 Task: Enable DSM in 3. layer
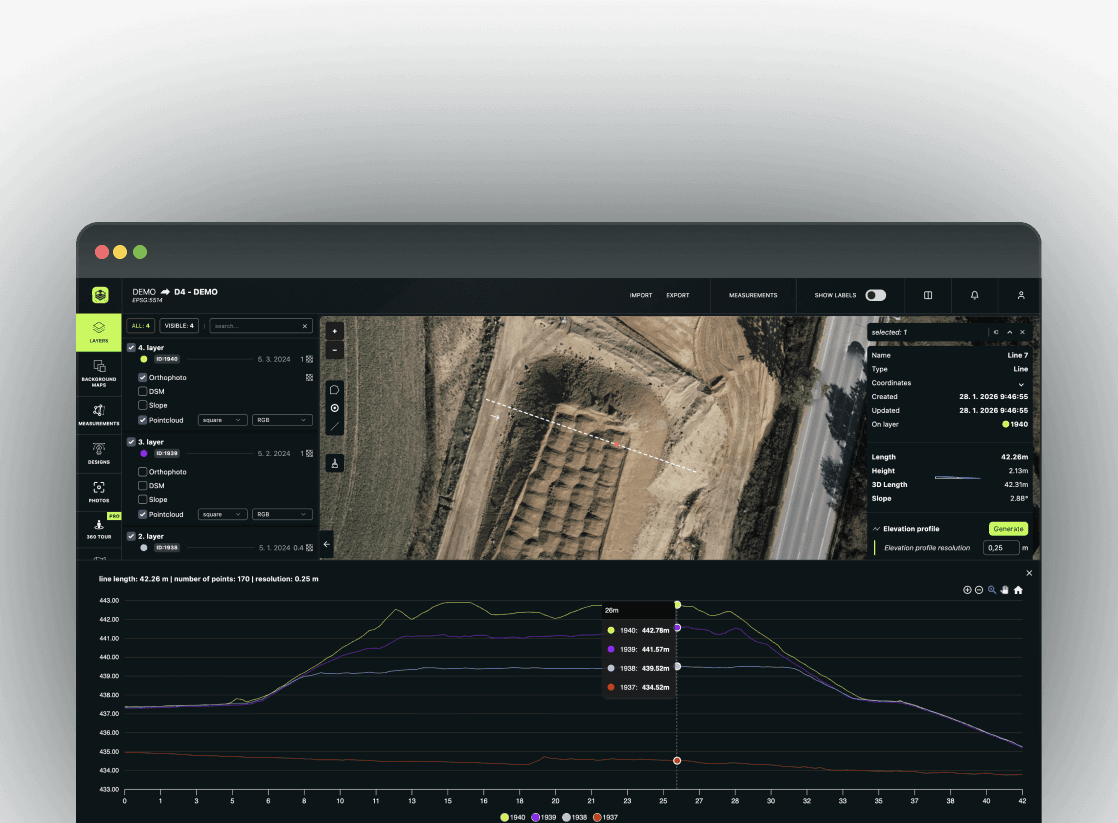pos(143,486)
